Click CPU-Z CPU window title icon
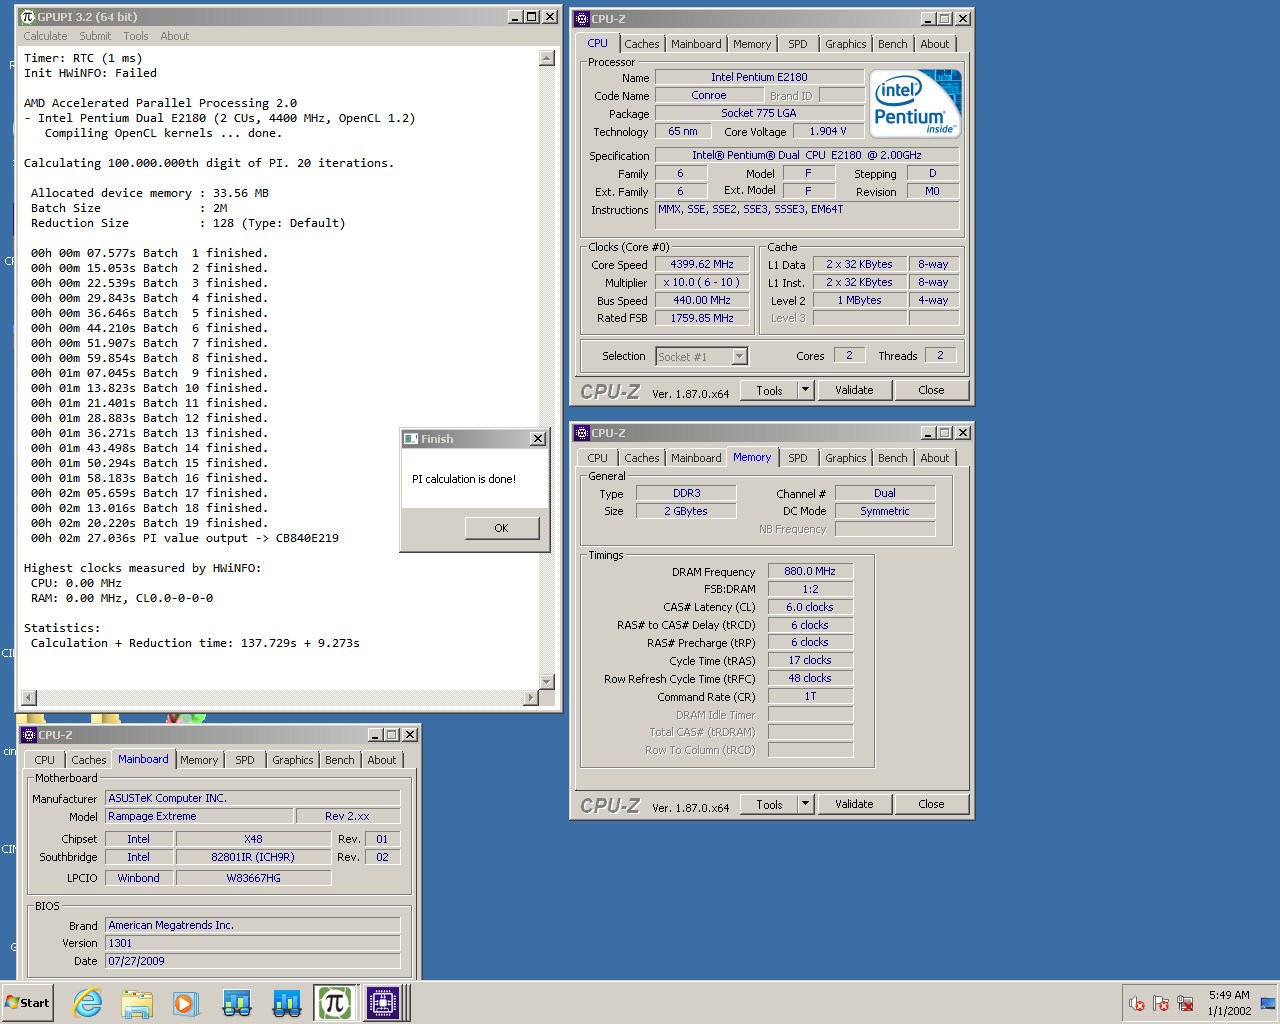The image size is (1280, 1024). (582, 18)
